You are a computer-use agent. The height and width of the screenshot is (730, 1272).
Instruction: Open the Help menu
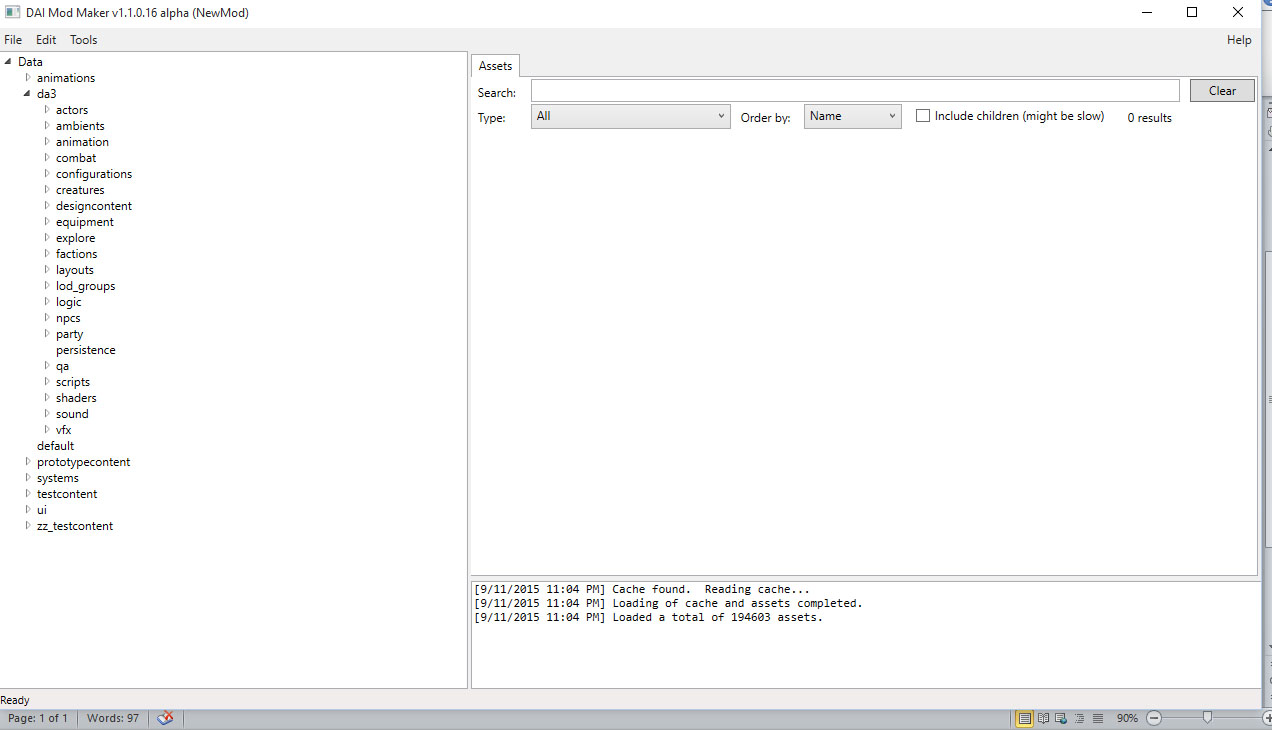point(1239,40)
